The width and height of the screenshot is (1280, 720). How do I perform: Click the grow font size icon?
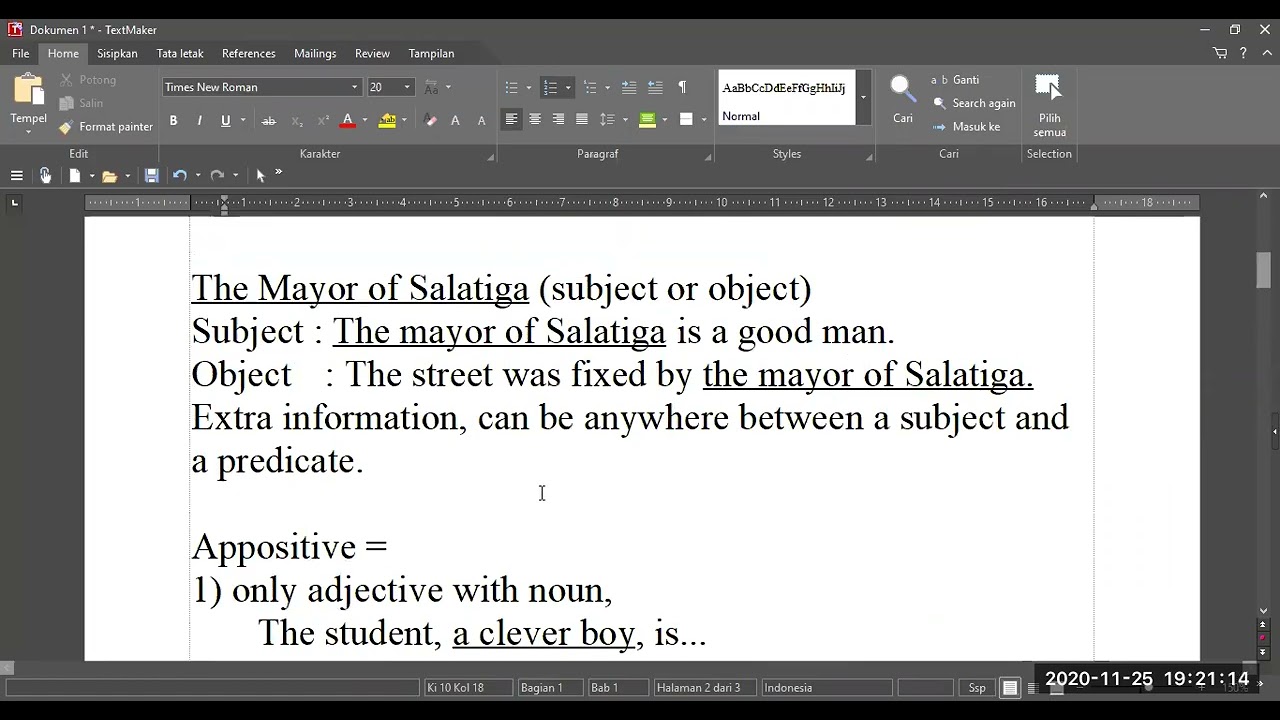click(x=455, y=121)
